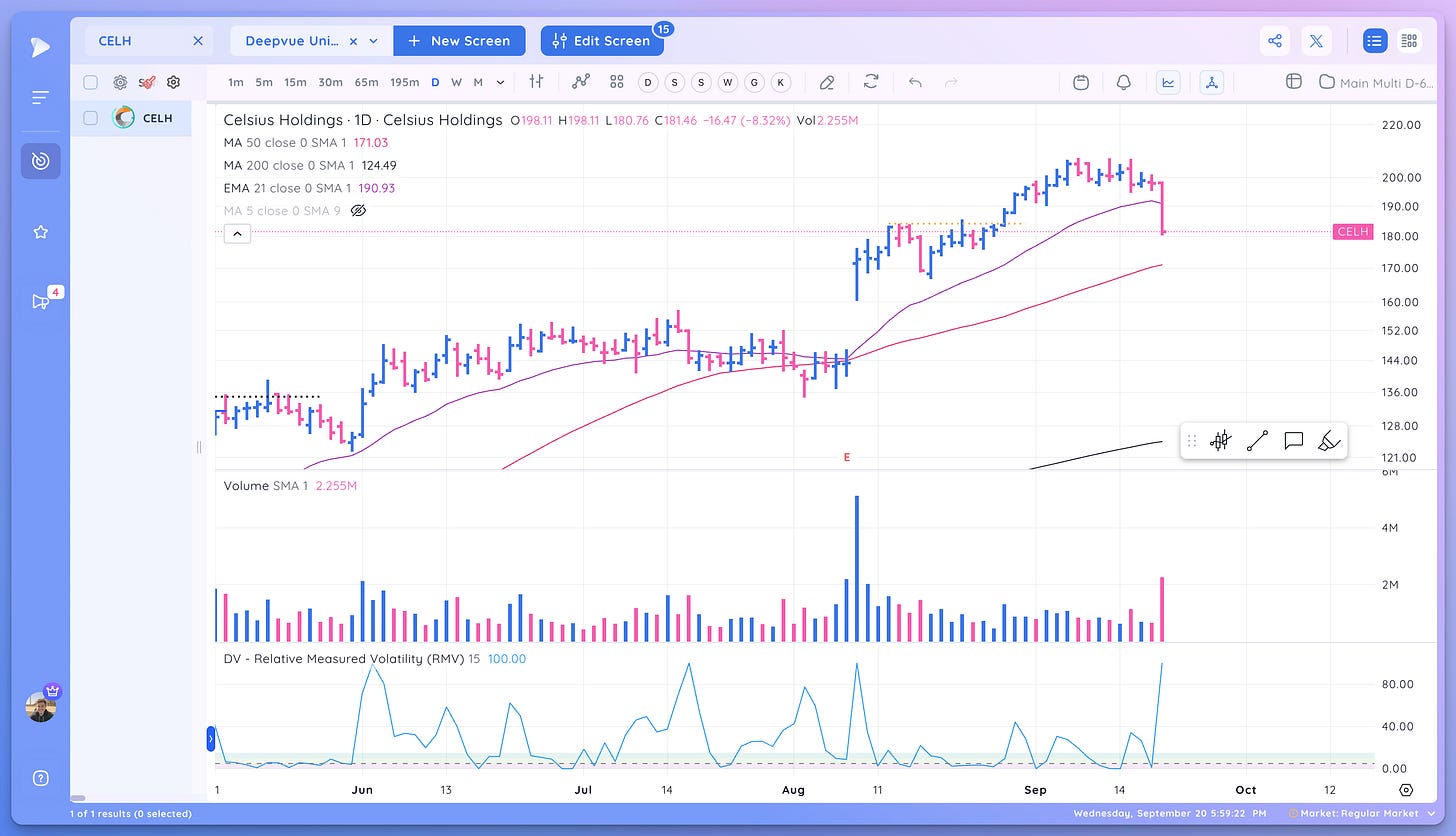Click the line study chart icon
Viewport: 1456px width, 836px height.
point(580,82)
